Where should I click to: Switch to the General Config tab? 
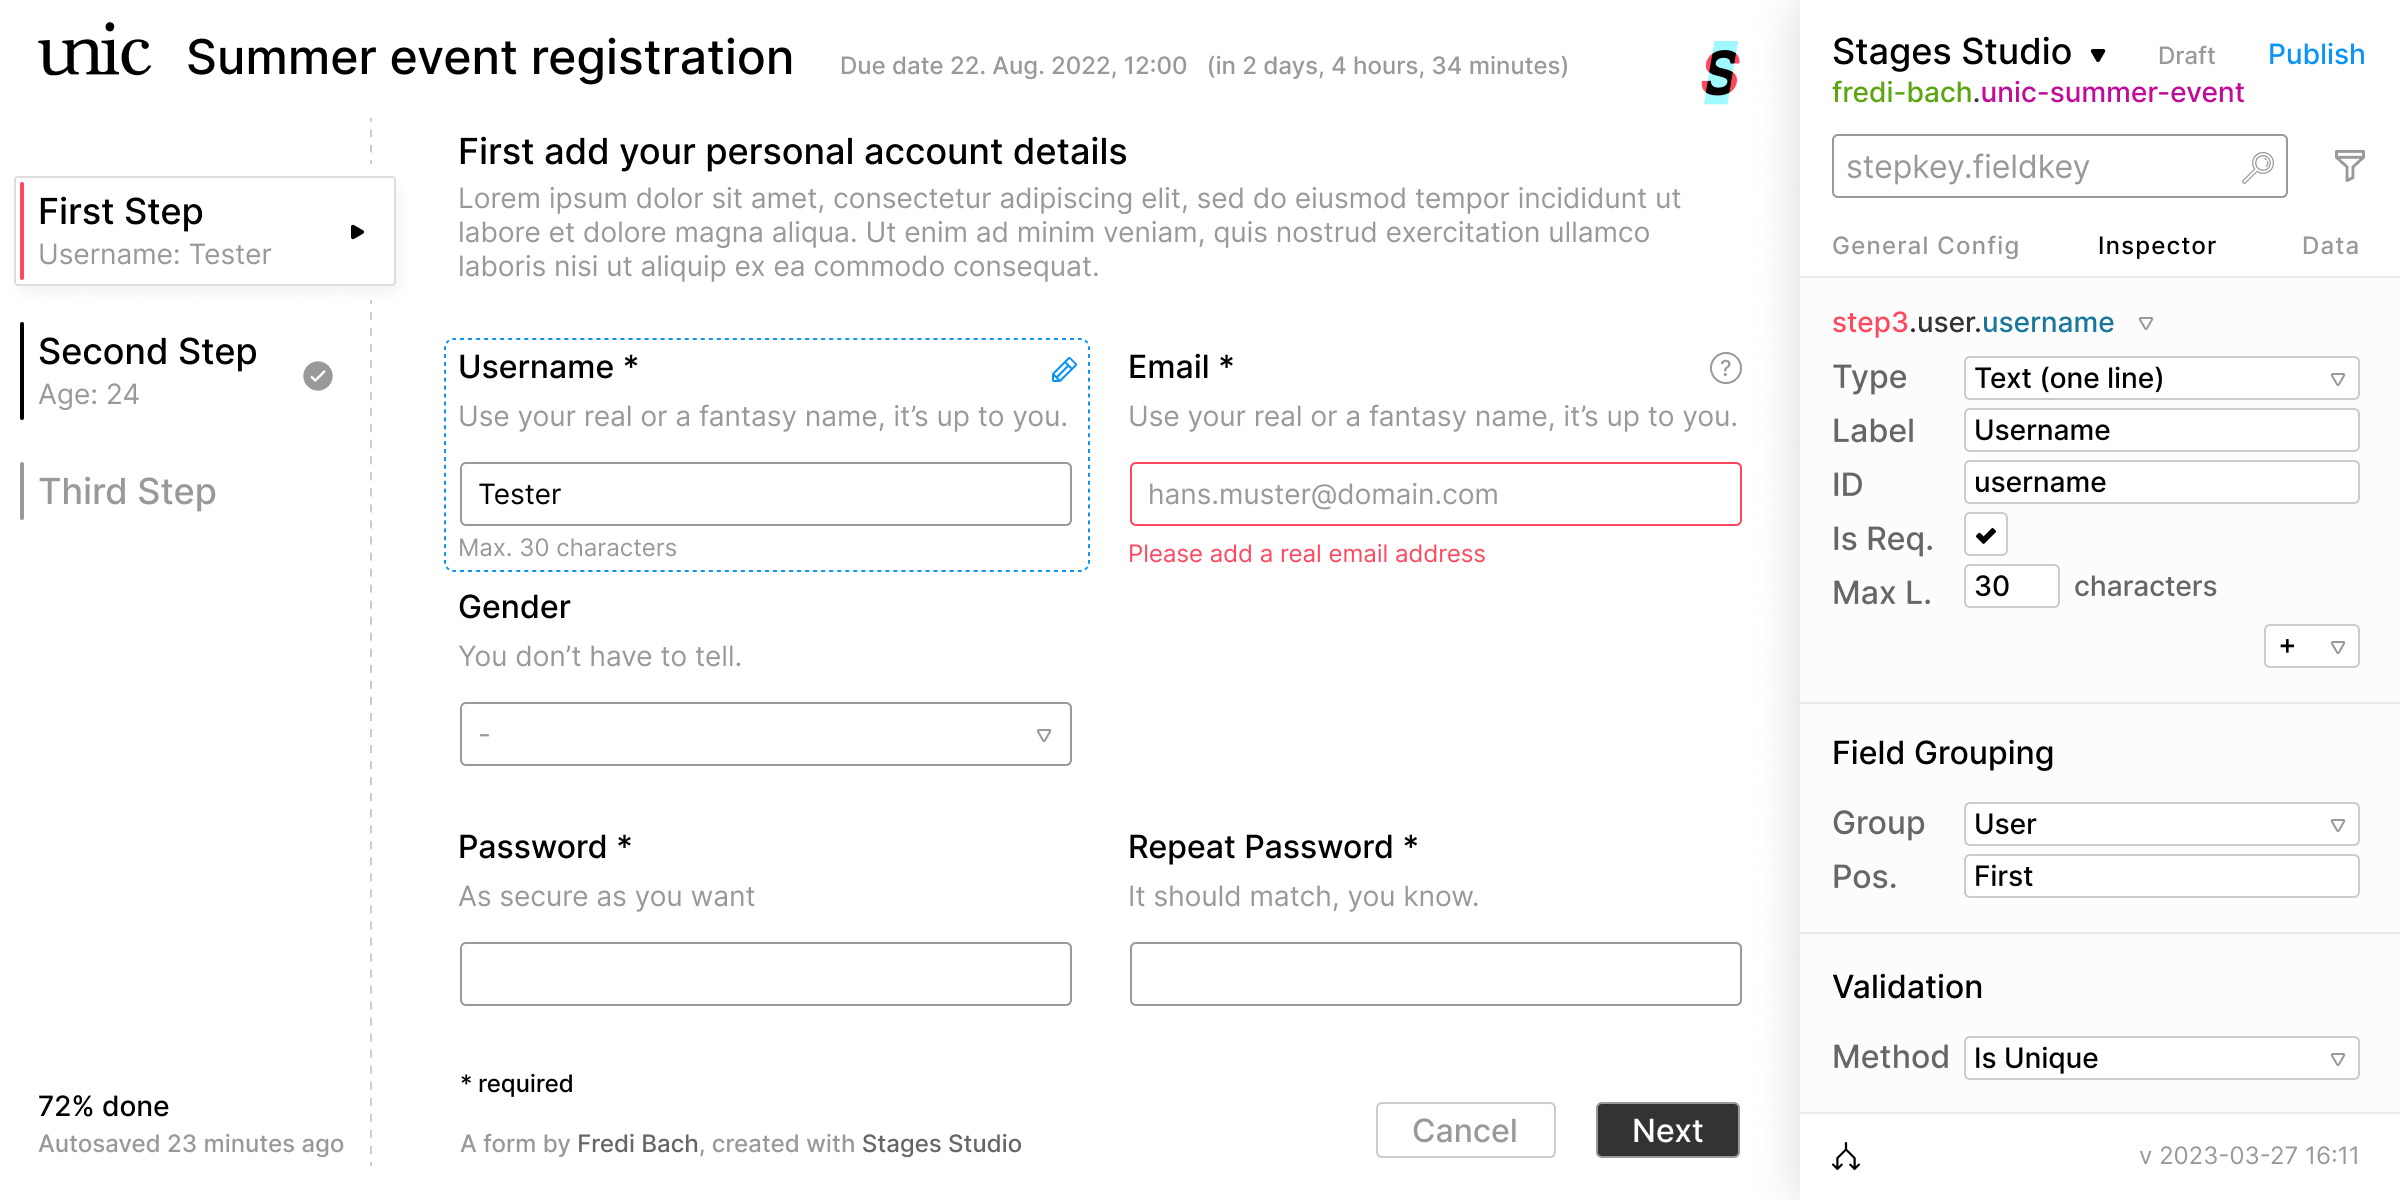[1925, 246]
